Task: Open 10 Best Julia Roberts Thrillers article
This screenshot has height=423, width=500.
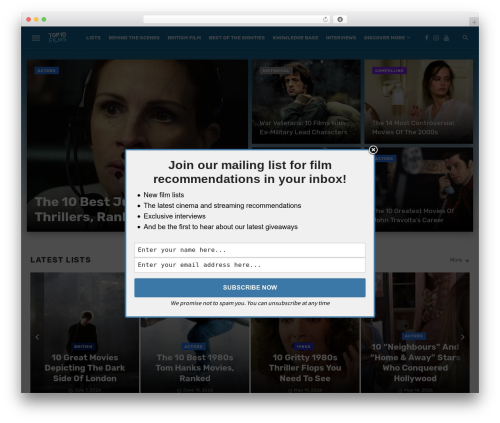Action: click(x=80, y=209)
